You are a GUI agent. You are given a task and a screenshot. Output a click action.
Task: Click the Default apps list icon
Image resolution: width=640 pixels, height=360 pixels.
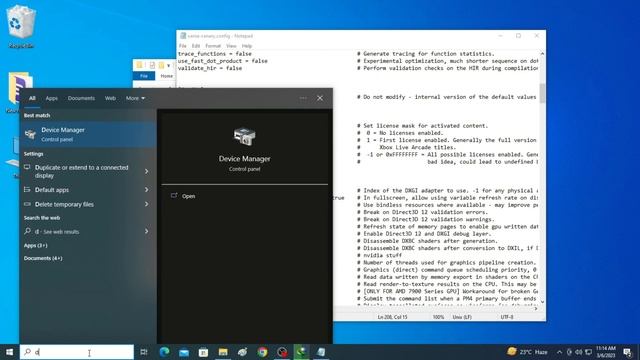pos(27,189)
